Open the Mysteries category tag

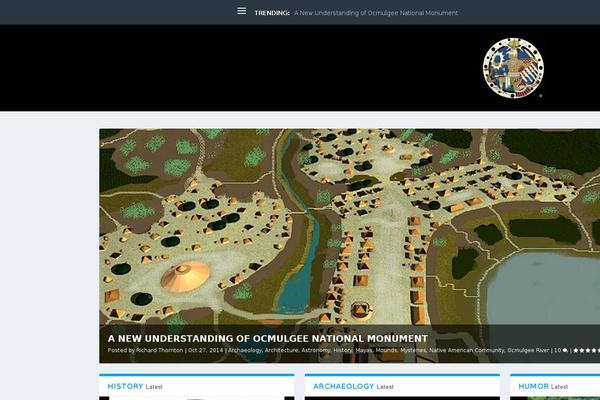[413, 350]
